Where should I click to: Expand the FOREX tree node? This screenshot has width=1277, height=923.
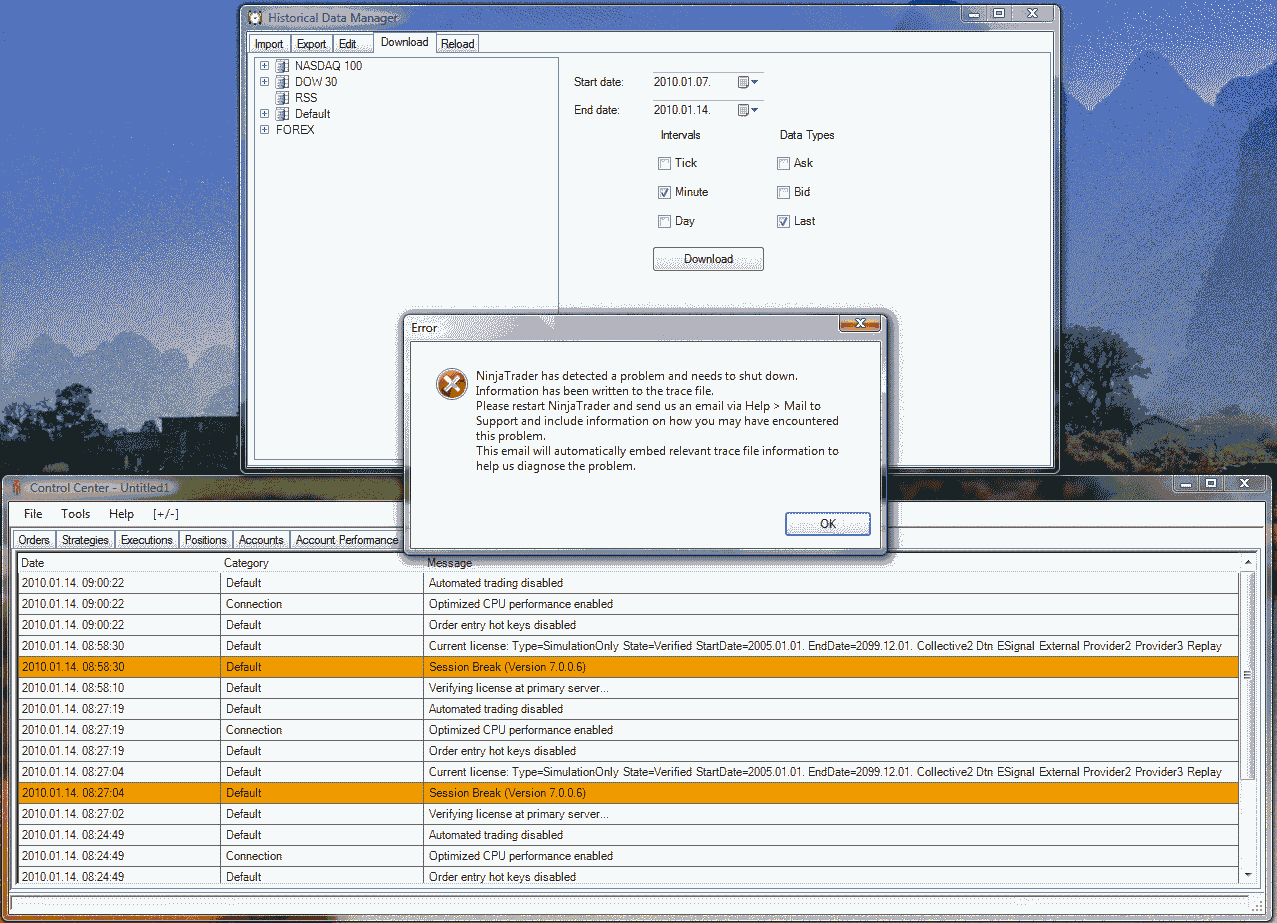click(x=264, y=130)
